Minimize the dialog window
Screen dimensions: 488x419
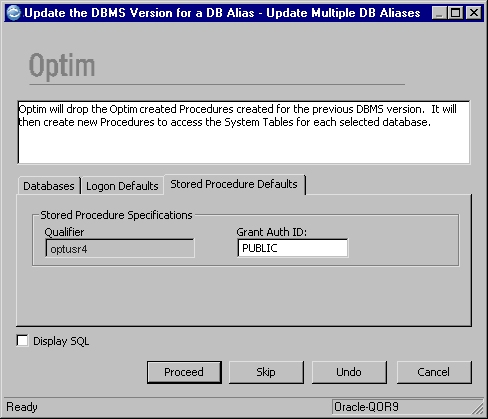pyautogui.click(x=439, y=13)
